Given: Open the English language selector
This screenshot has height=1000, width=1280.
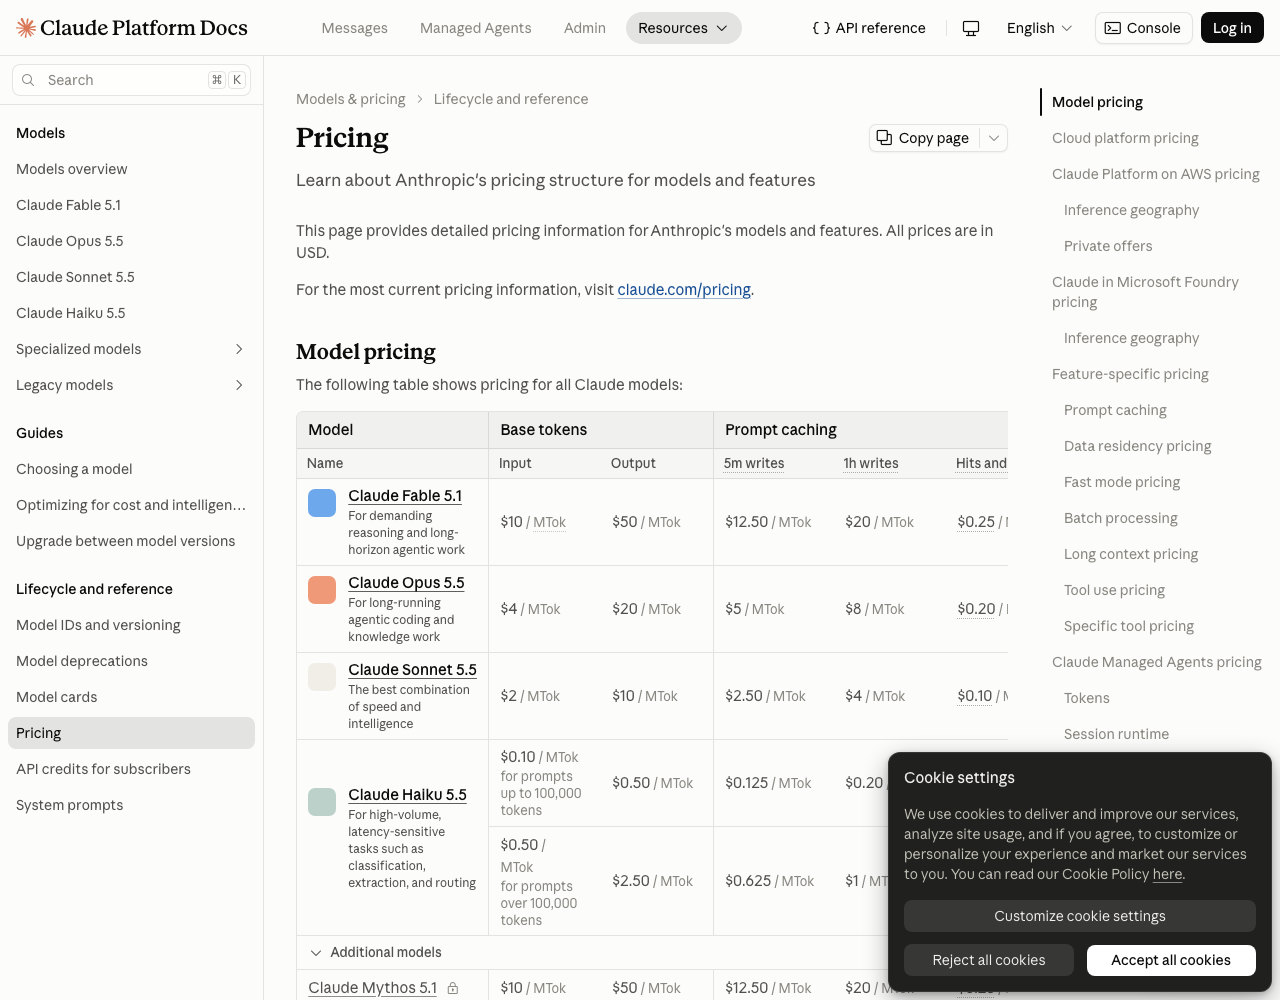Looking at the screenshot, I should coord(1039,28).
